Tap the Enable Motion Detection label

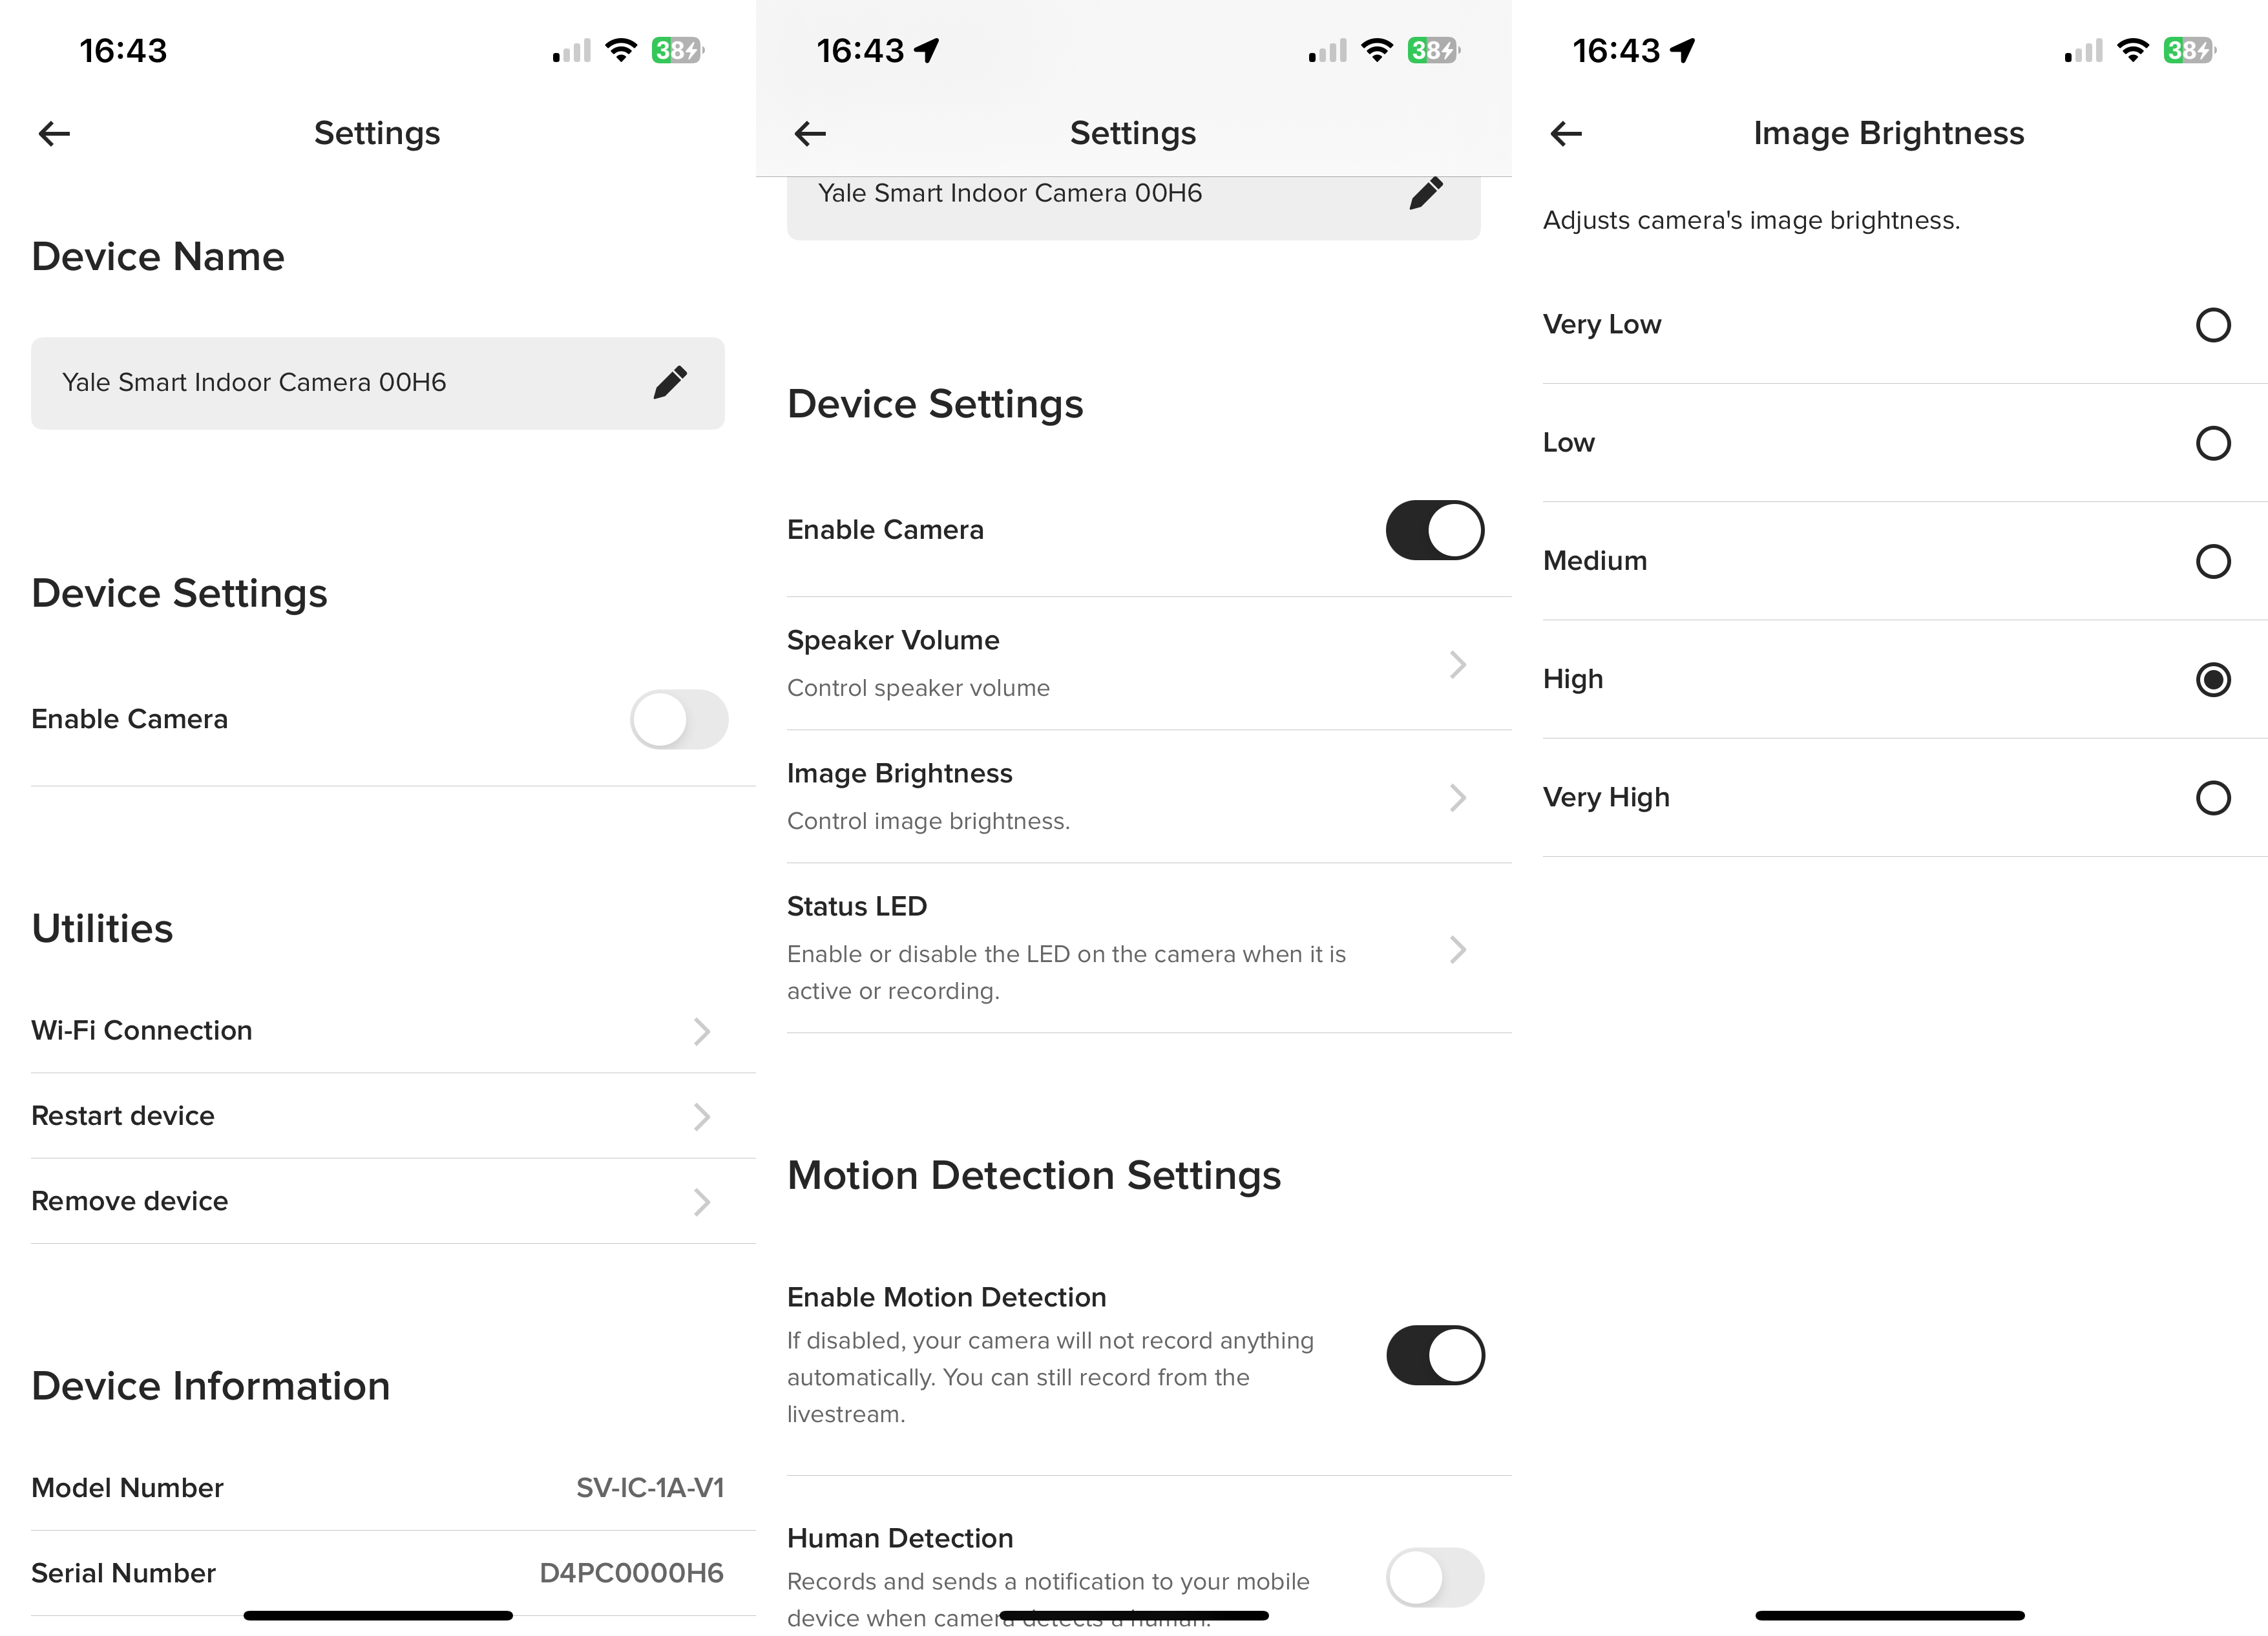coord(946,1297)
